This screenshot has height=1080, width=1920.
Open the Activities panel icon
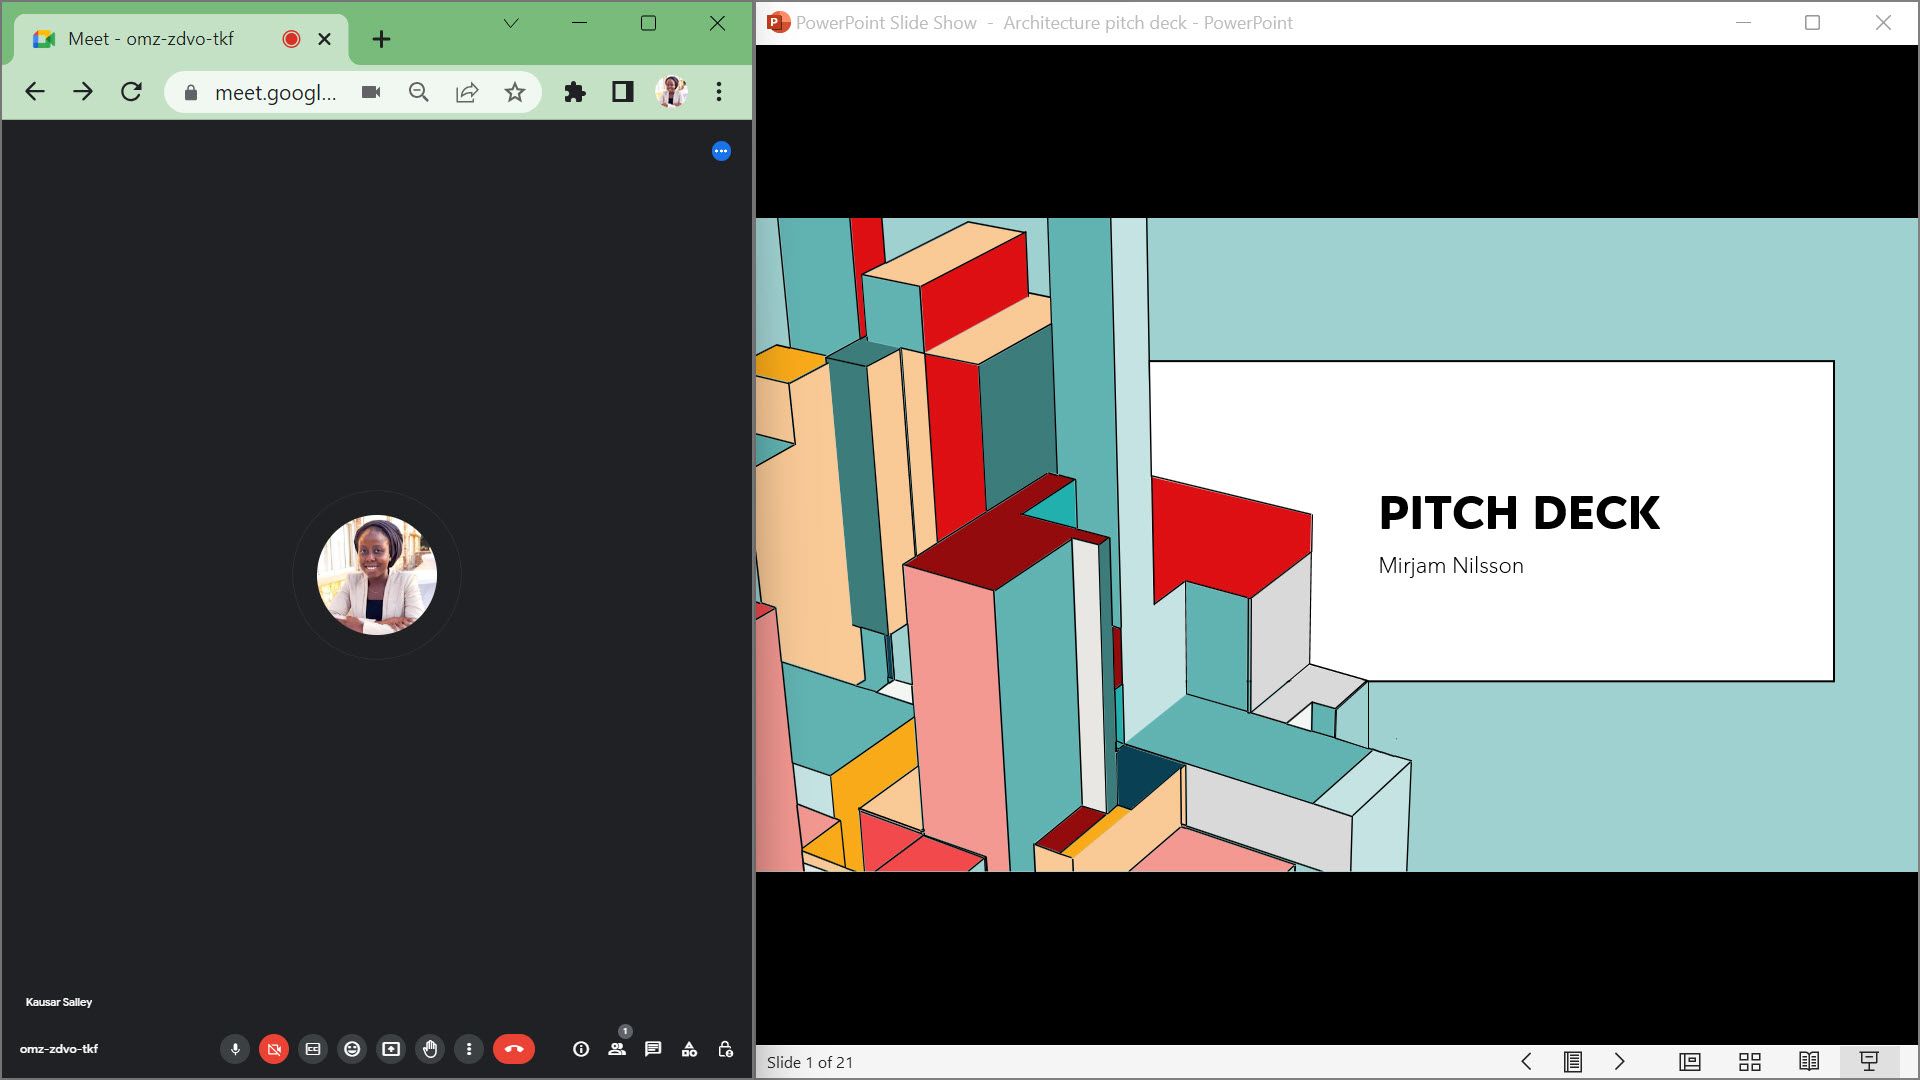tap(689, 1049)
